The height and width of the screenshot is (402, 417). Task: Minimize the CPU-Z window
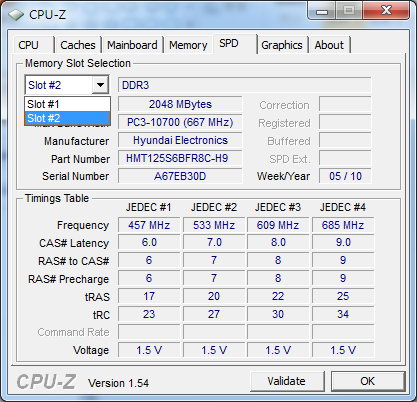pos(322,11)
